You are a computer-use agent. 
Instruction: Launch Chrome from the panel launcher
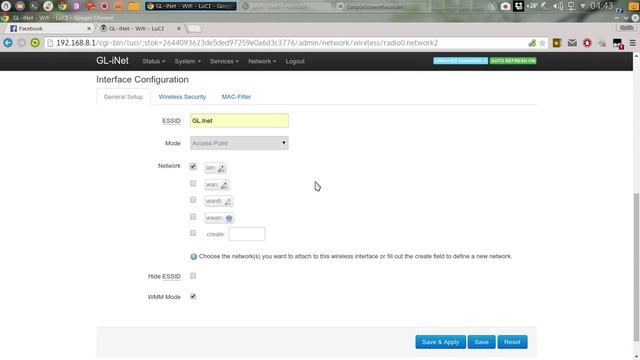pos(62,6)
